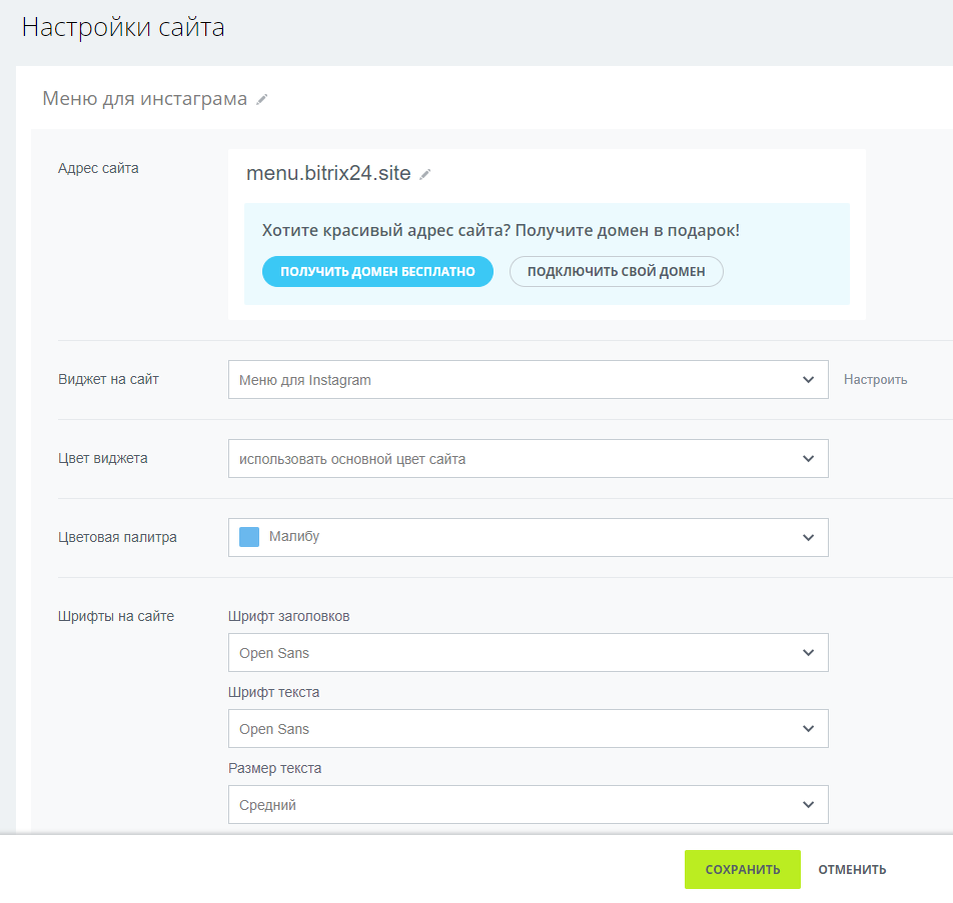Open the Виджет на сайт dropdown

528,380
